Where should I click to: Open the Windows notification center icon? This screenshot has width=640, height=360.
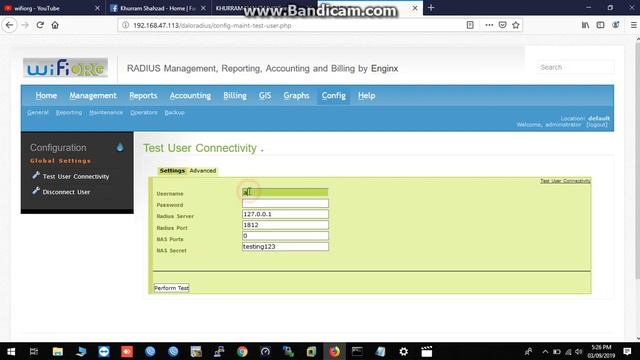coord(627,351)
